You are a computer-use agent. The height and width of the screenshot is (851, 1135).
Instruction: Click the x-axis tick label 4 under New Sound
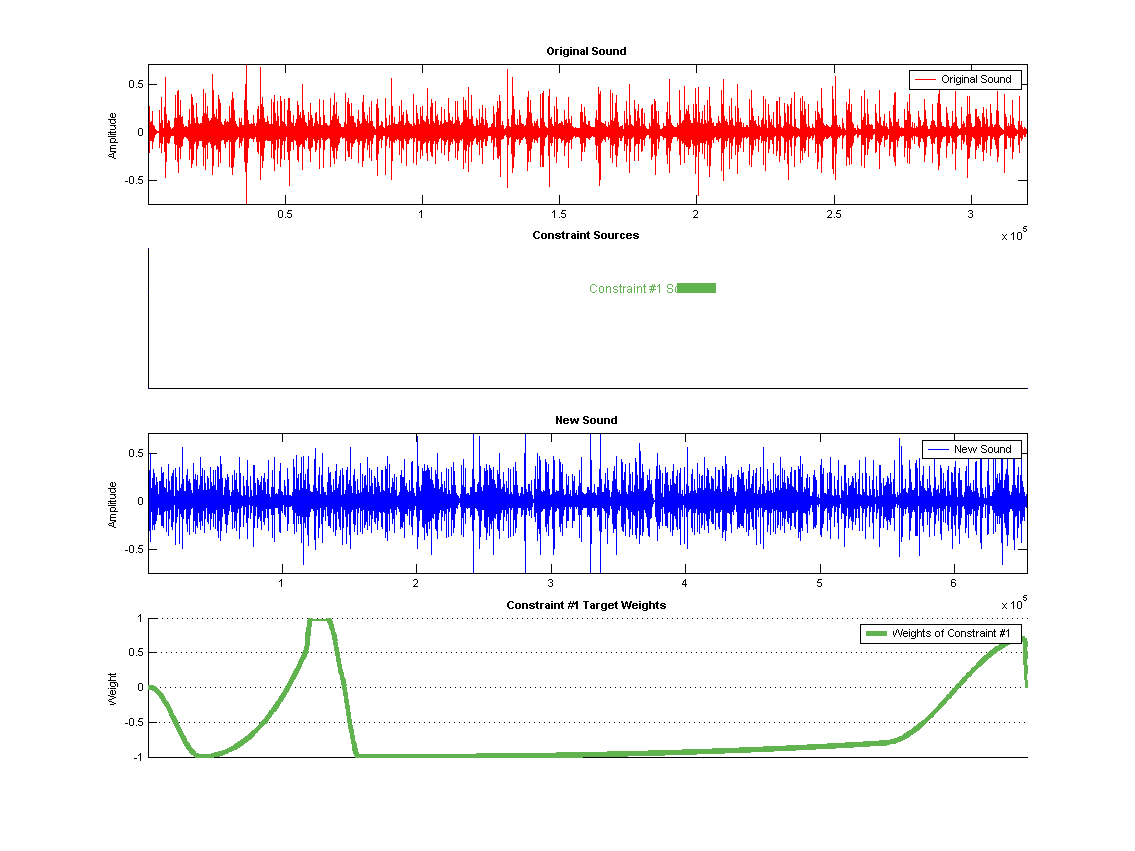pos(684,584)
